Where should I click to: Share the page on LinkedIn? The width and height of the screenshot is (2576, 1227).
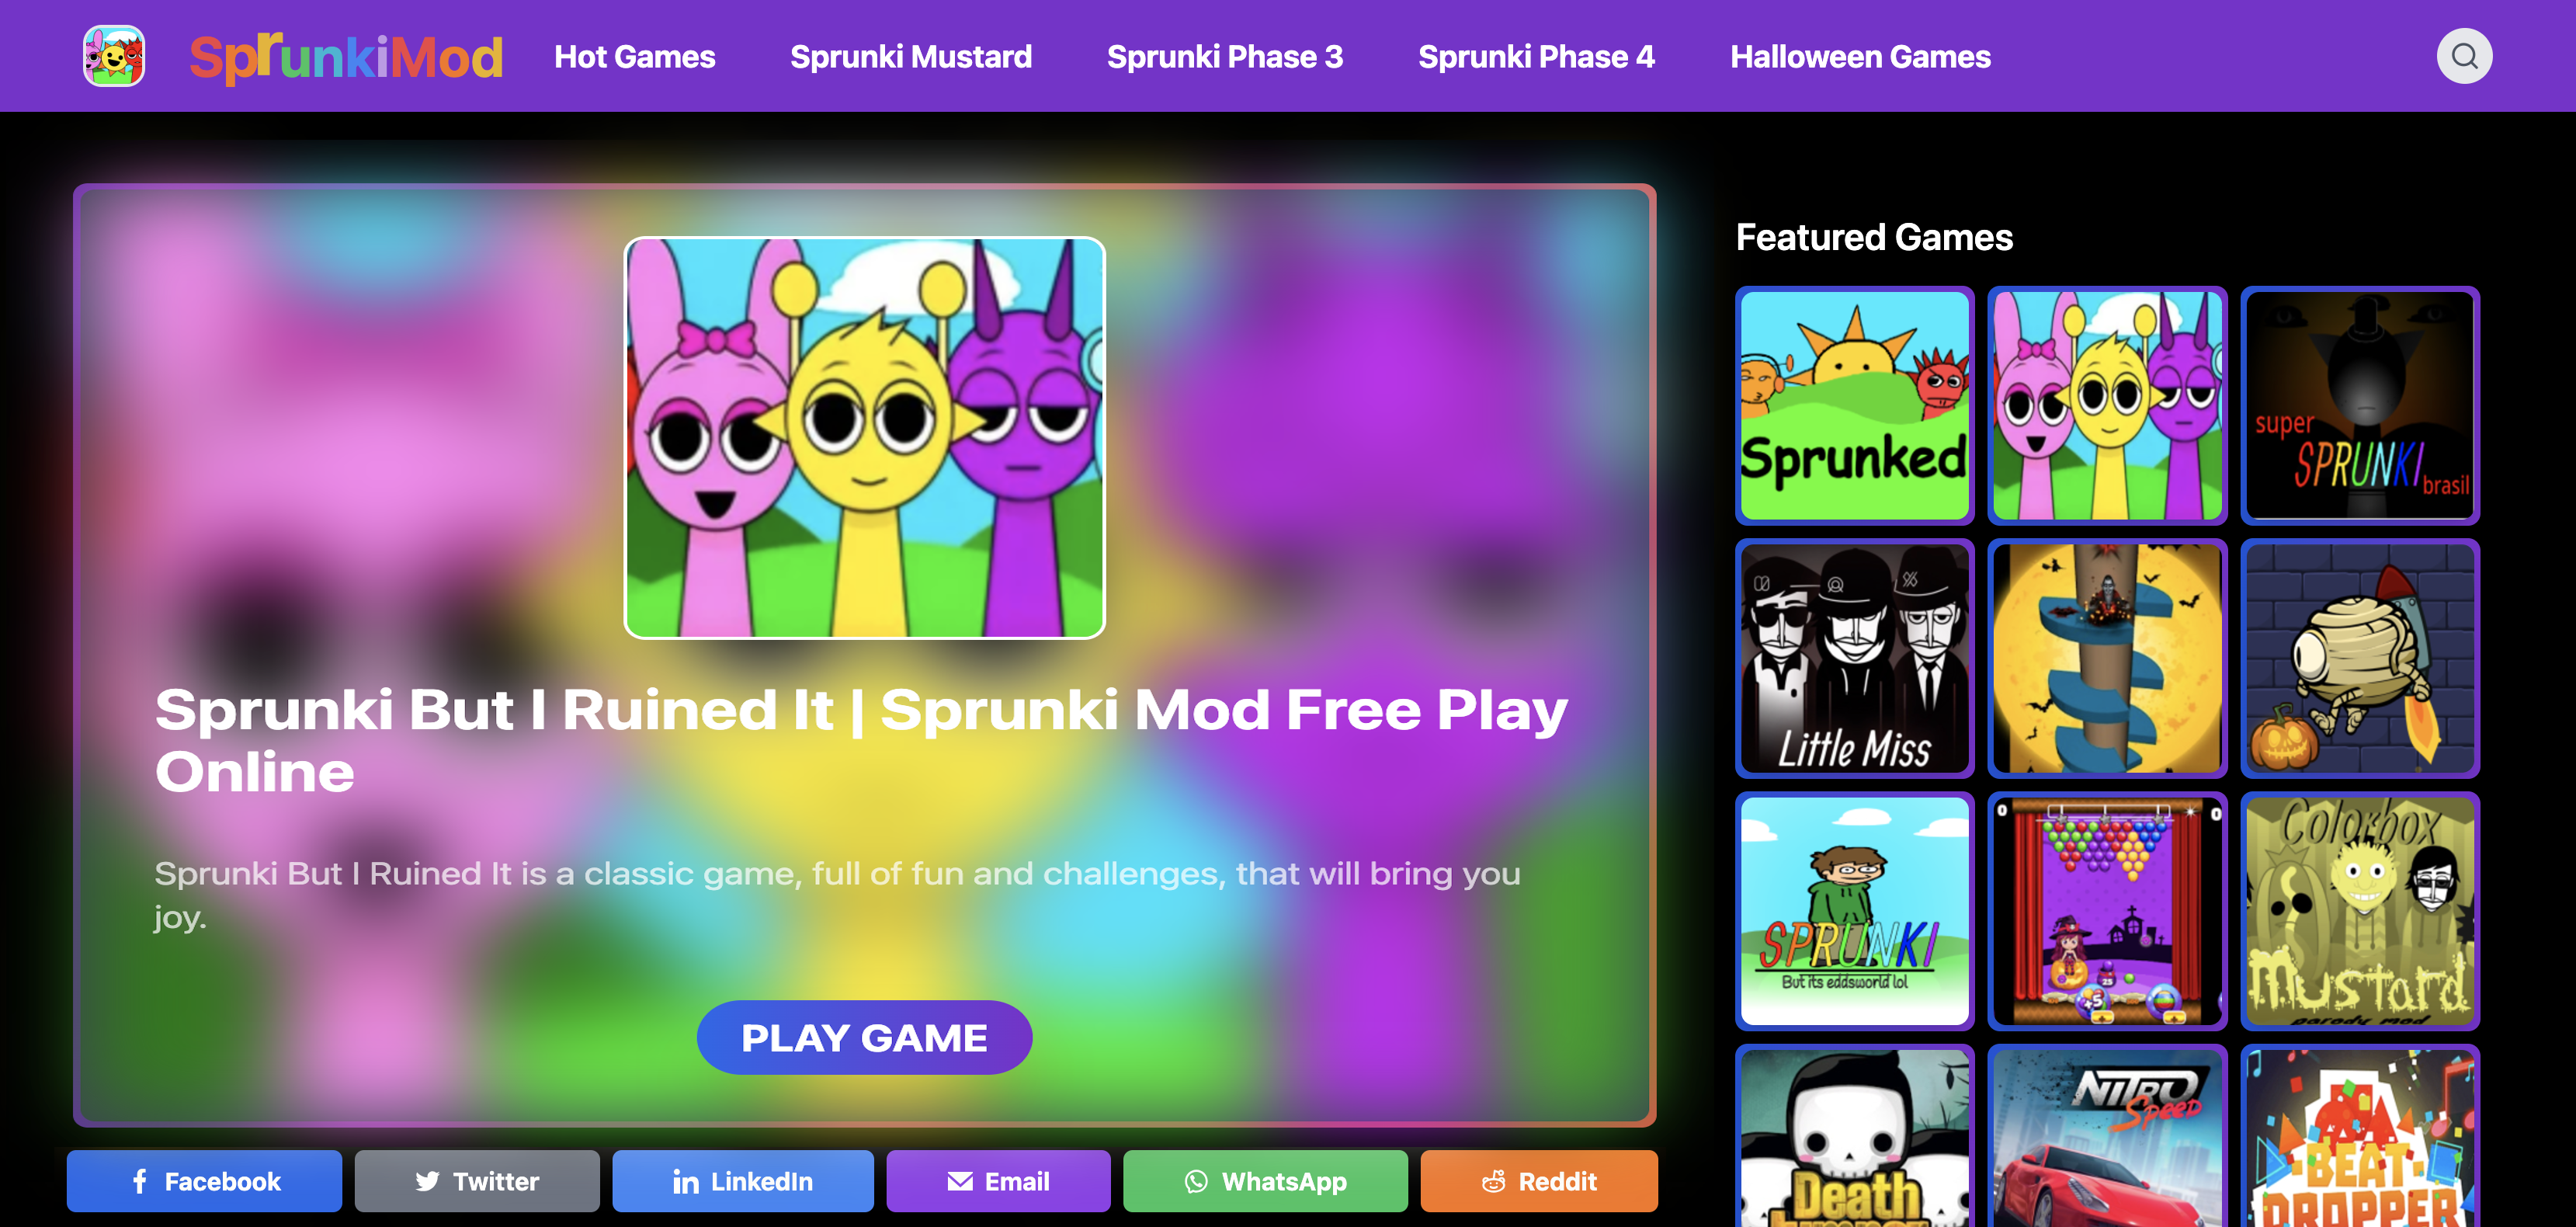743,1181
